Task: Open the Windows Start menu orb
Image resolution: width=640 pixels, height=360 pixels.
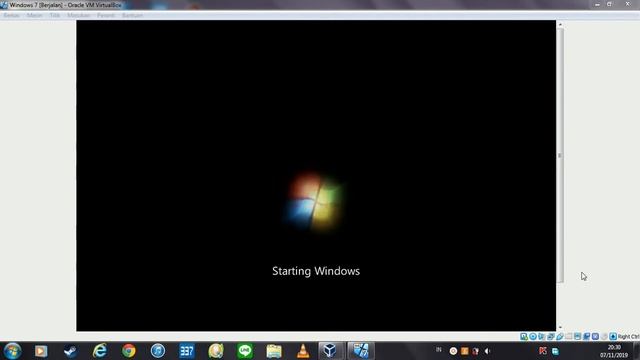Action: click(12, 351)
